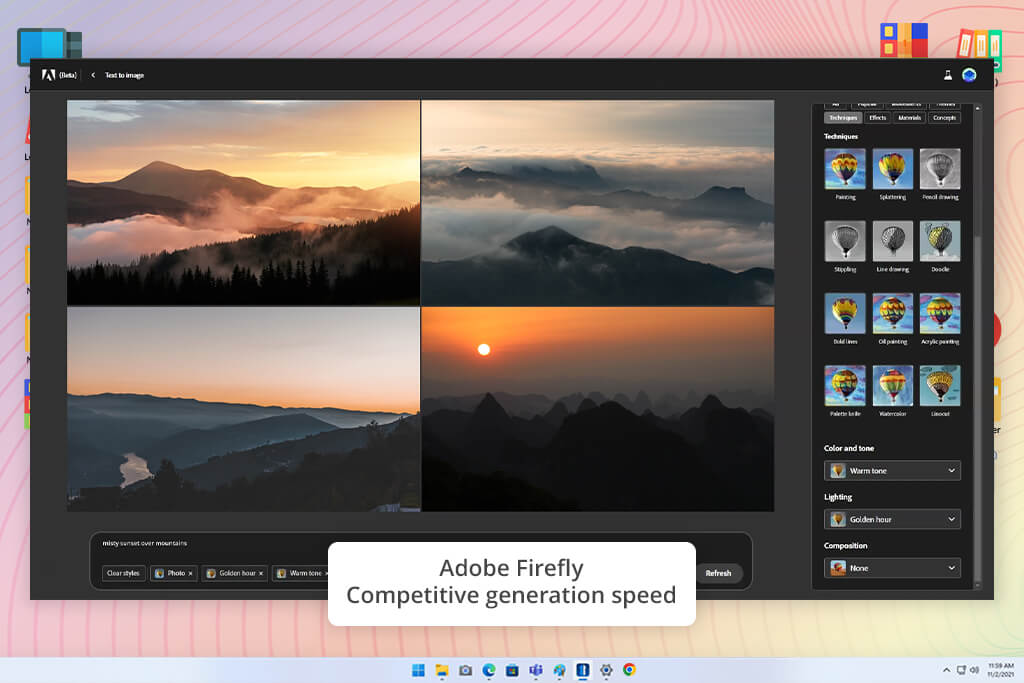Open the Lighting dropdown set to Golden hour
The image size is (1024, 683).
tap(892, 519)
